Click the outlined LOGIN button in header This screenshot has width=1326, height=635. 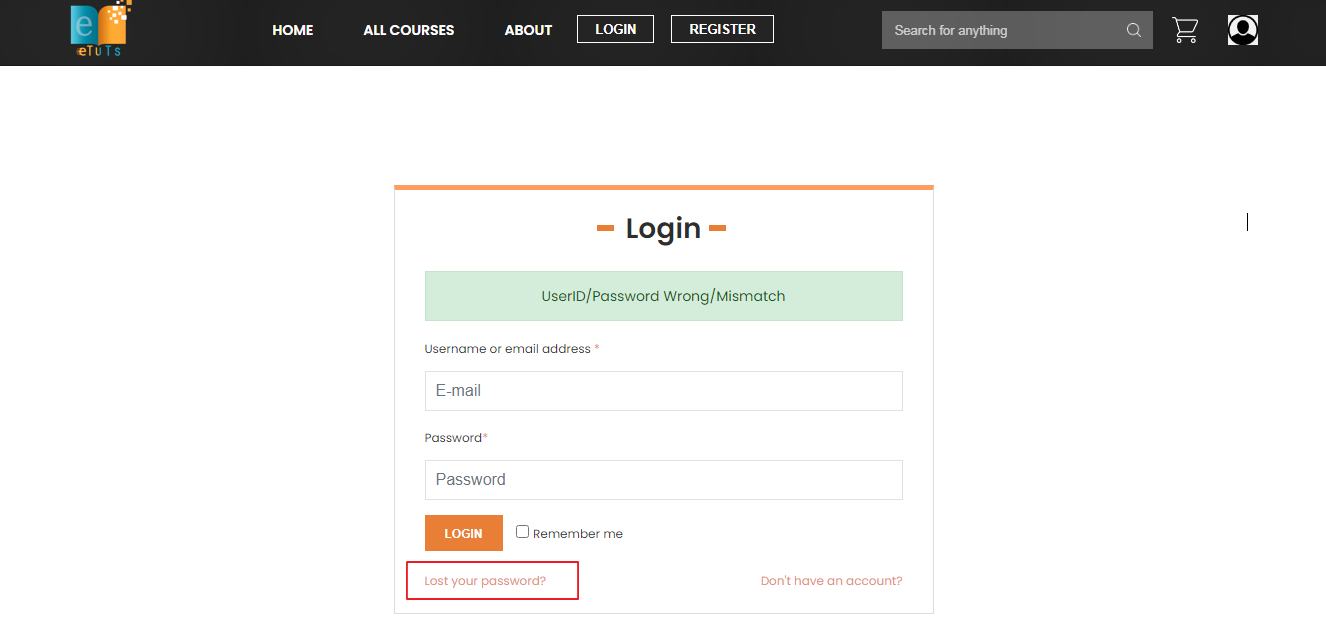coord(615,29)
